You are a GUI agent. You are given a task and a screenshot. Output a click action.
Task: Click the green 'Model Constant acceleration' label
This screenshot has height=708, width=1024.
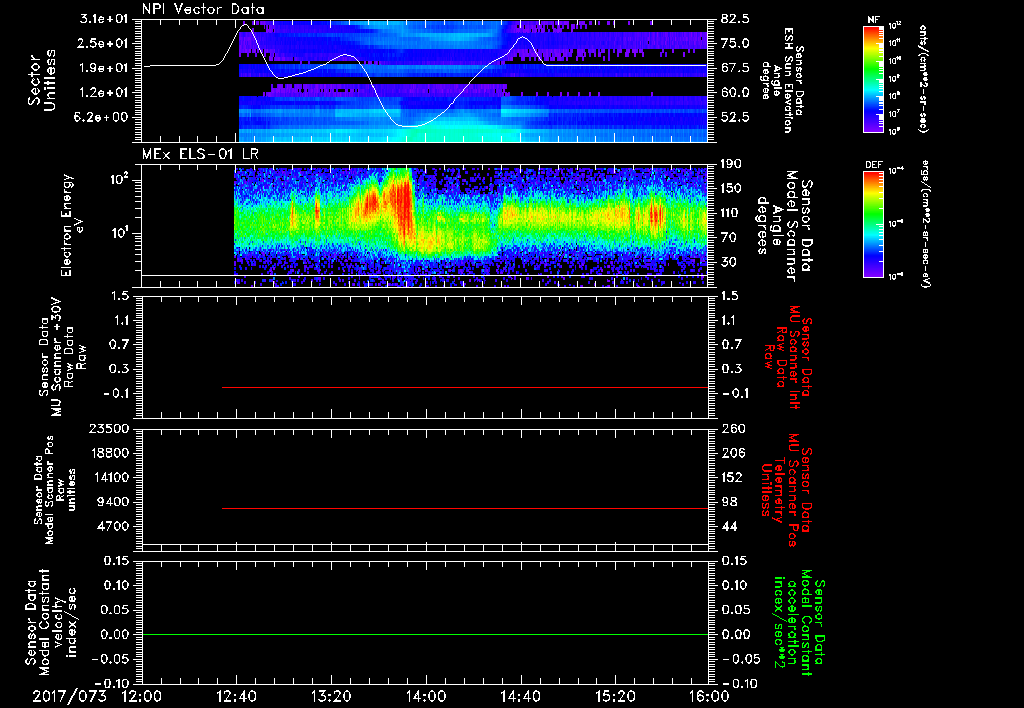click(799, 624)
